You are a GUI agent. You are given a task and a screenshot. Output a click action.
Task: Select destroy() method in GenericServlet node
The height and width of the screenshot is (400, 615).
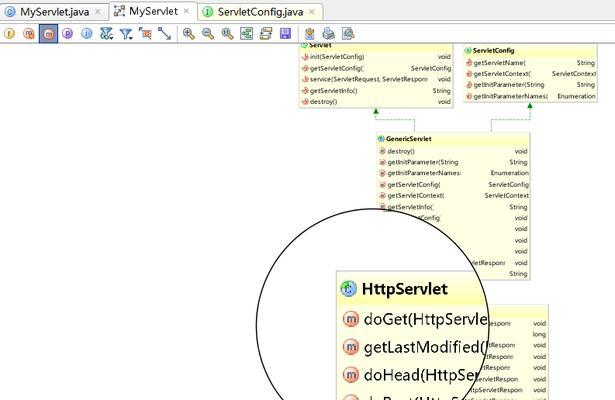[x=453, y=151]
